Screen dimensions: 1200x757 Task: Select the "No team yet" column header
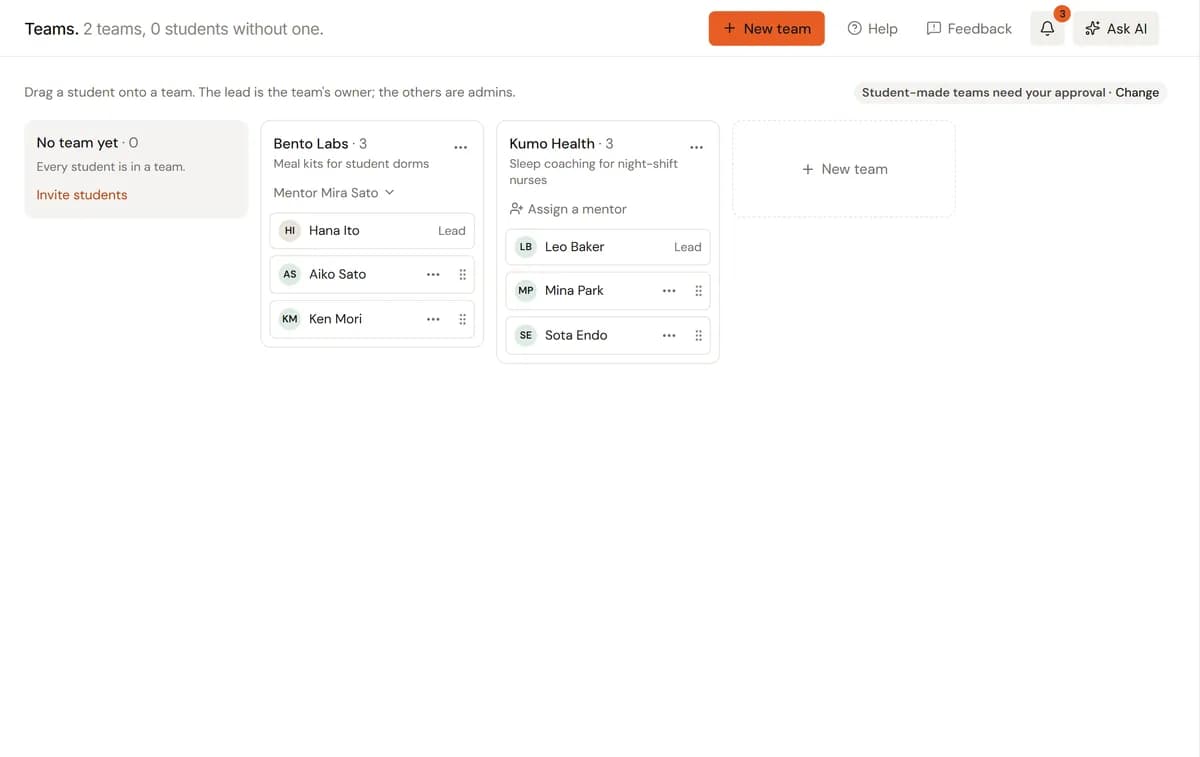(77, 143)
